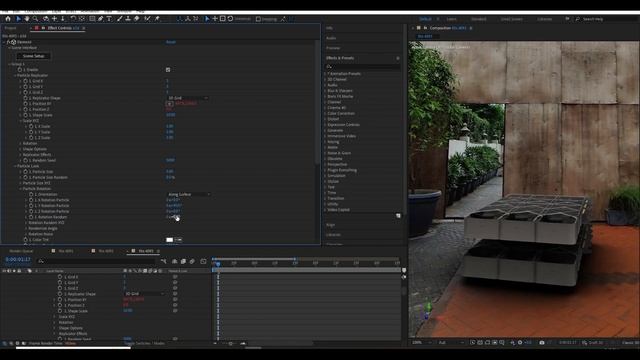Click Effects & Presets panel menu icon
This screenshot has width=640, height=360.
398,58
